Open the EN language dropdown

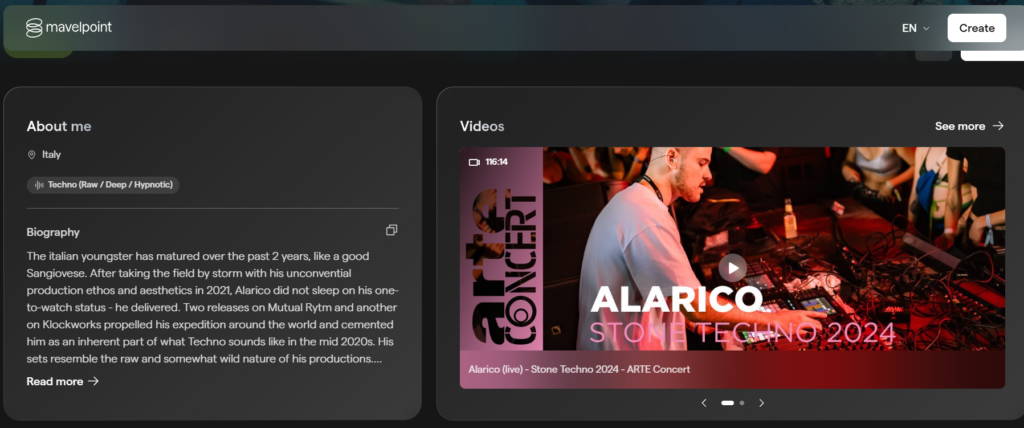(916, 28)
